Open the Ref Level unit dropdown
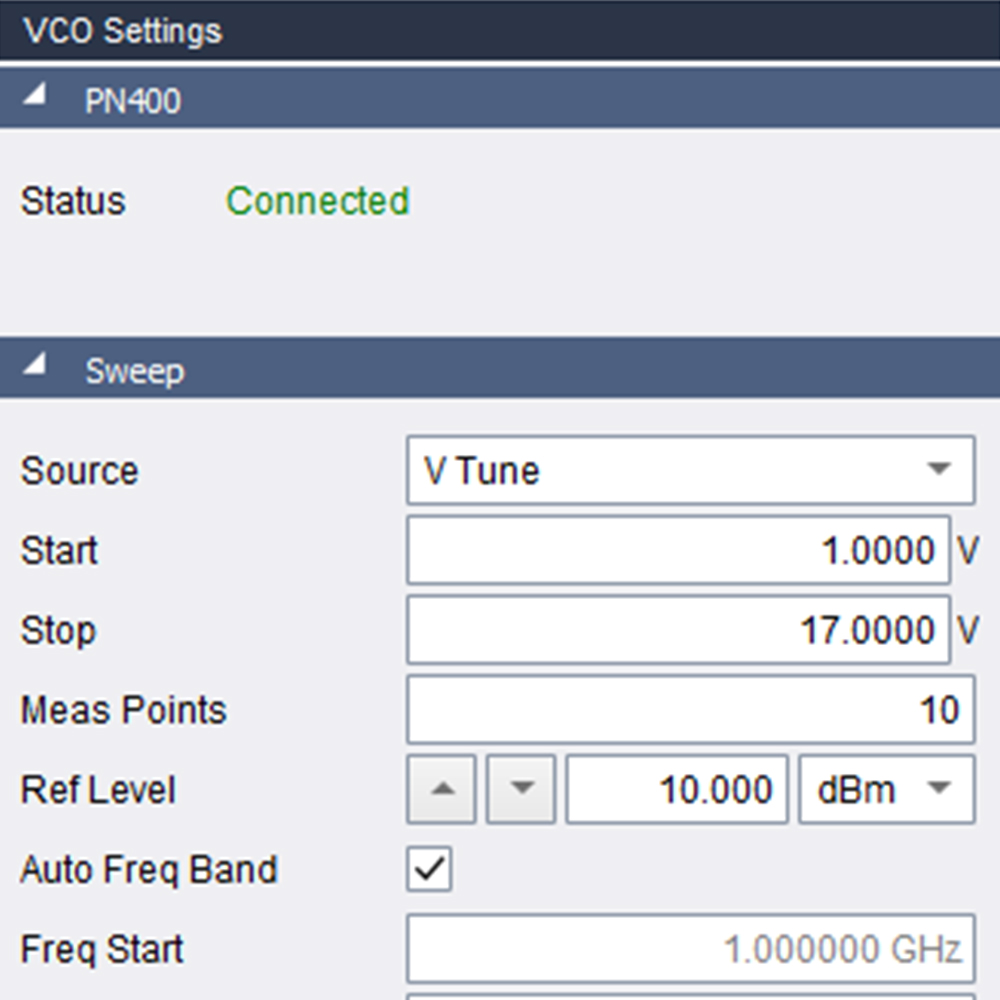The image size is (1000, 1000). 885,789
